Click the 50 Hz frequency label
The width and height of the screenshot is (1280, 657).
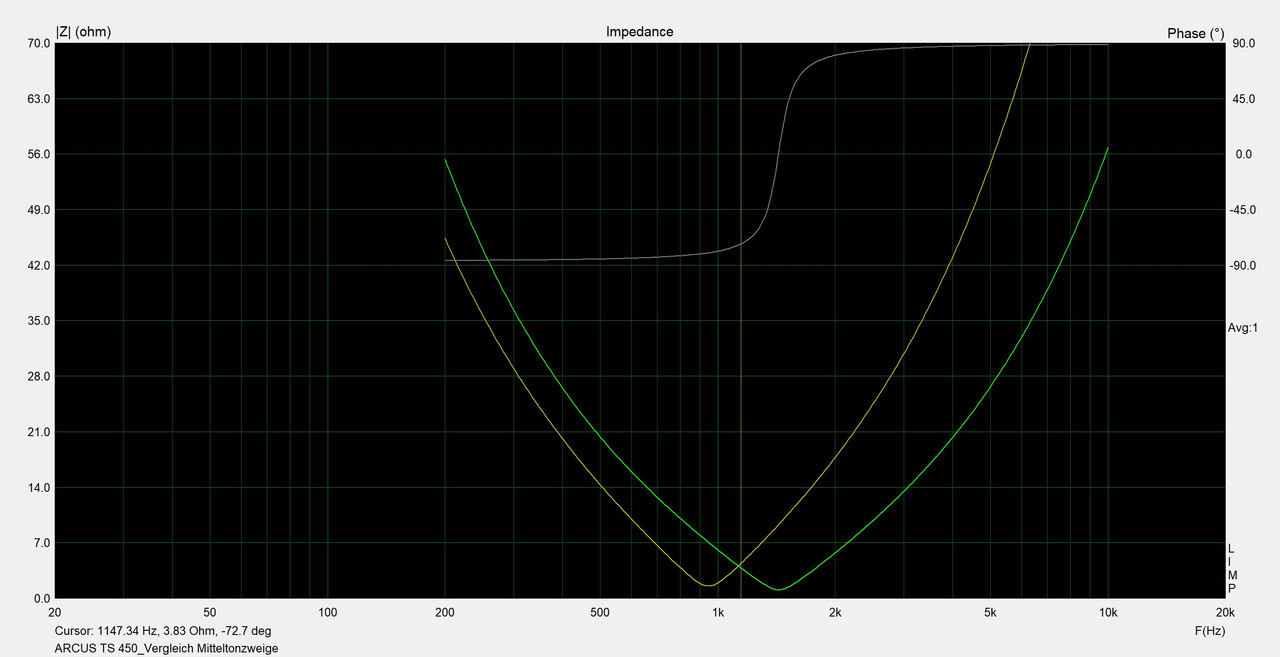[210, 613]
